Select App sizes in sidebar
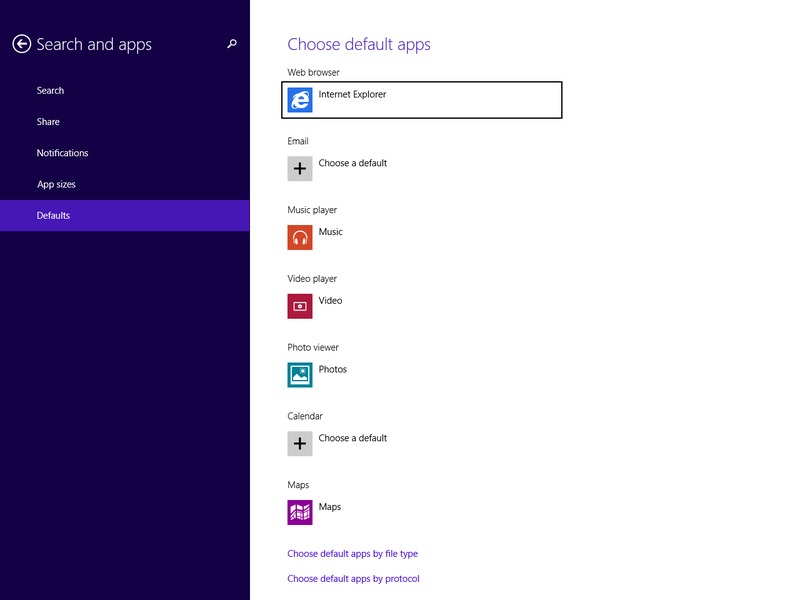 56,185
